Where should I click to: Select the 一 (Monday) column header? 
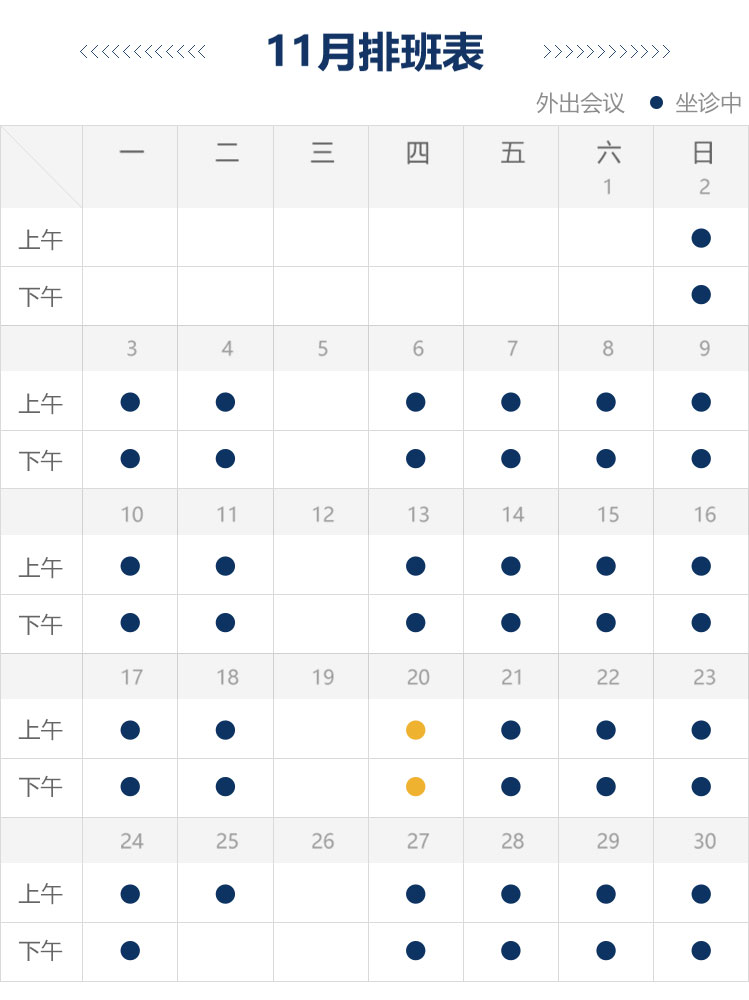pyautogui.click(x=131, y=153)
